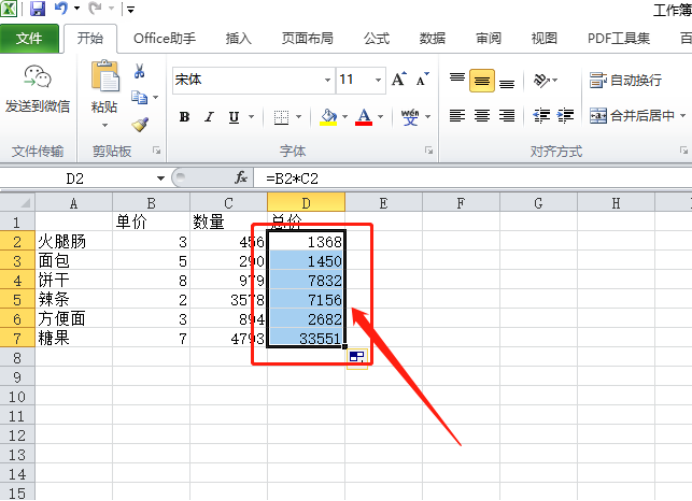Click the Undo arrow icon
The height and width of the screenshot is (501, 692).
click(60, 8)
